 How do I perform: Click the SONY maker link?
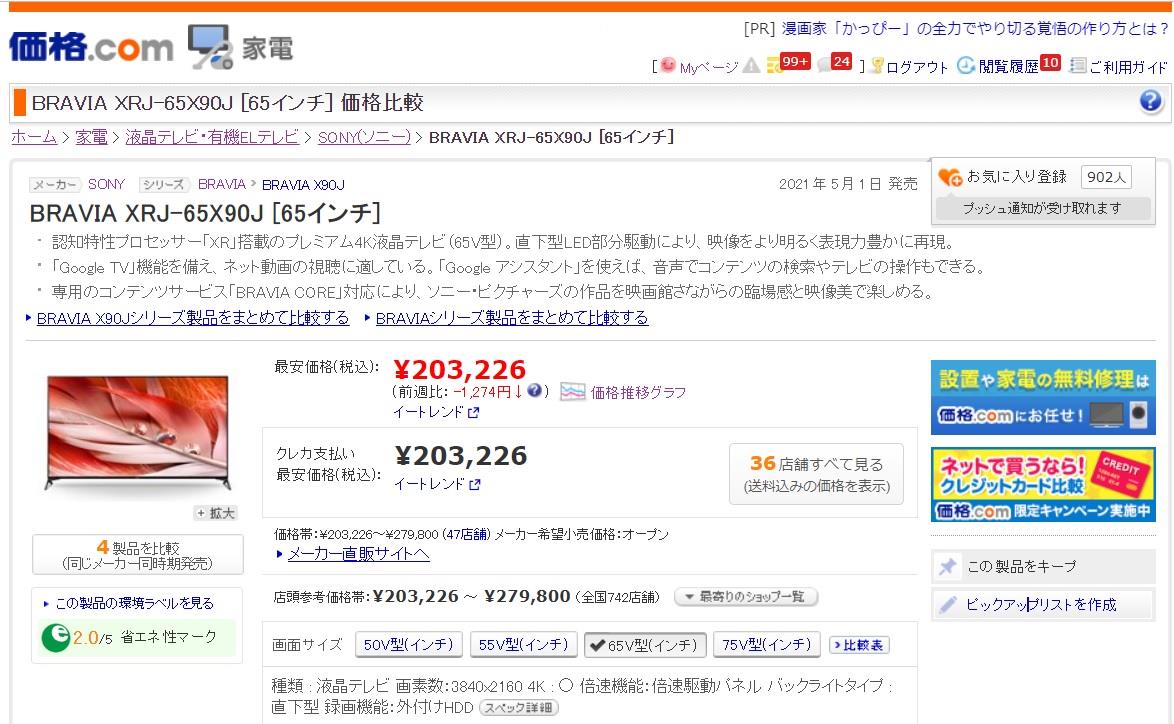[106, 184]
